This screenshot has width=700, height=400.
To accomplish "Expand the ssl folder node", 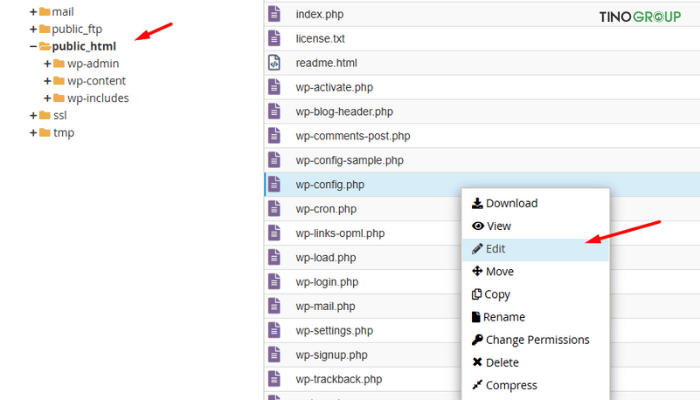I will [x=33, y=116].
